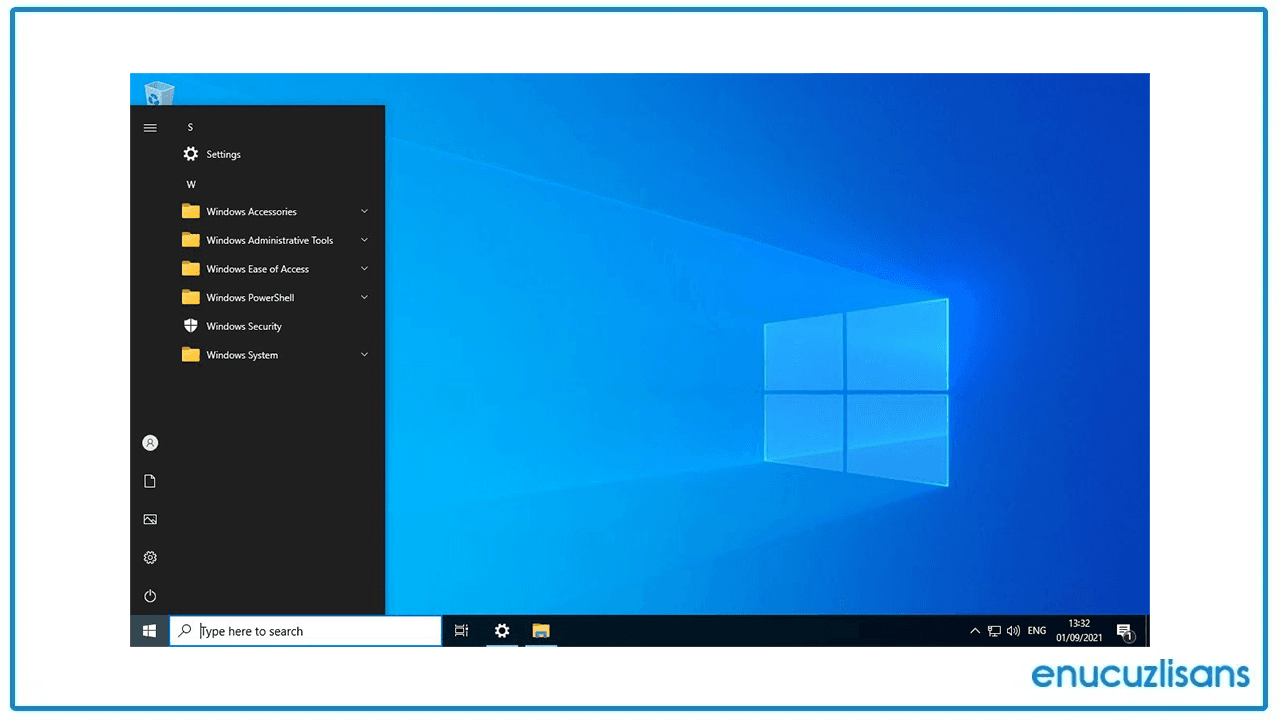Click the Windows Start button
The image size is (1280, 720).
pos(149,631)
